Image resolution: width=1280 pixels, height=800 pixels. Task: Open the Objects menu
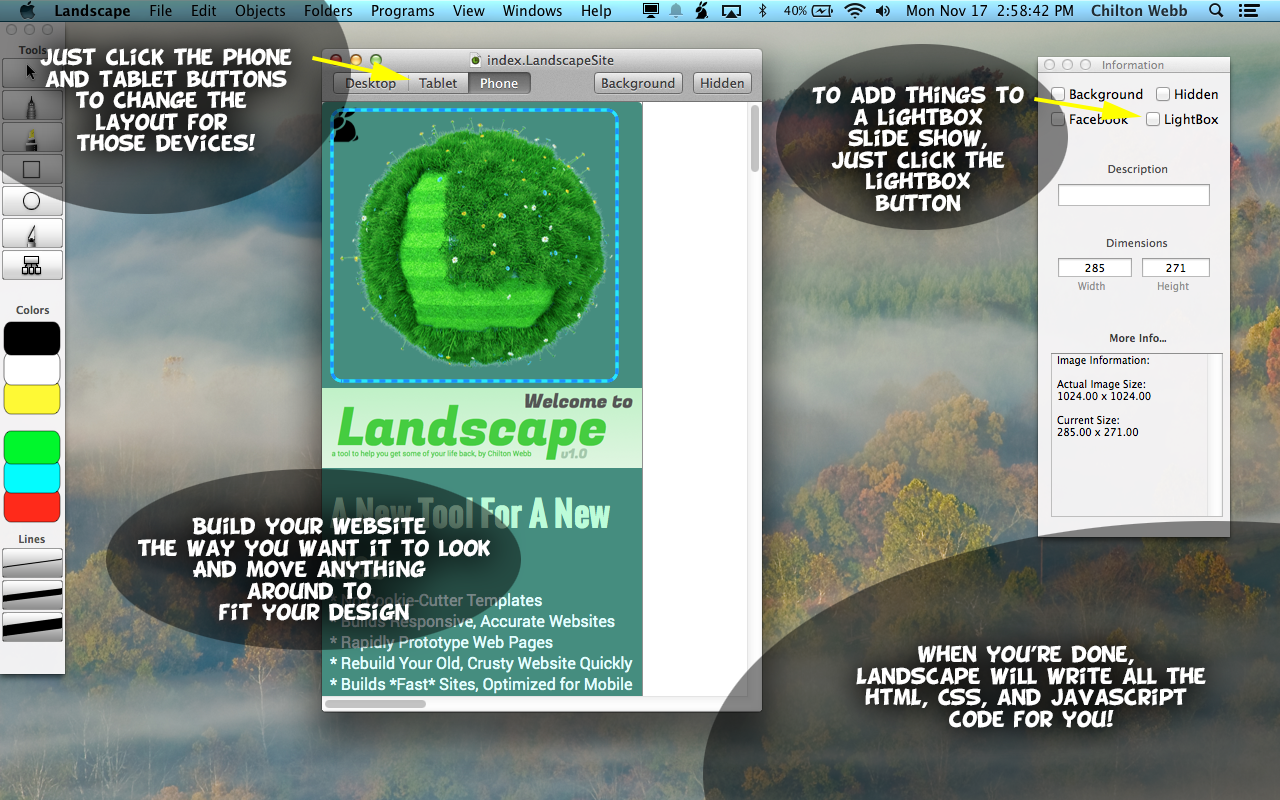260,11
